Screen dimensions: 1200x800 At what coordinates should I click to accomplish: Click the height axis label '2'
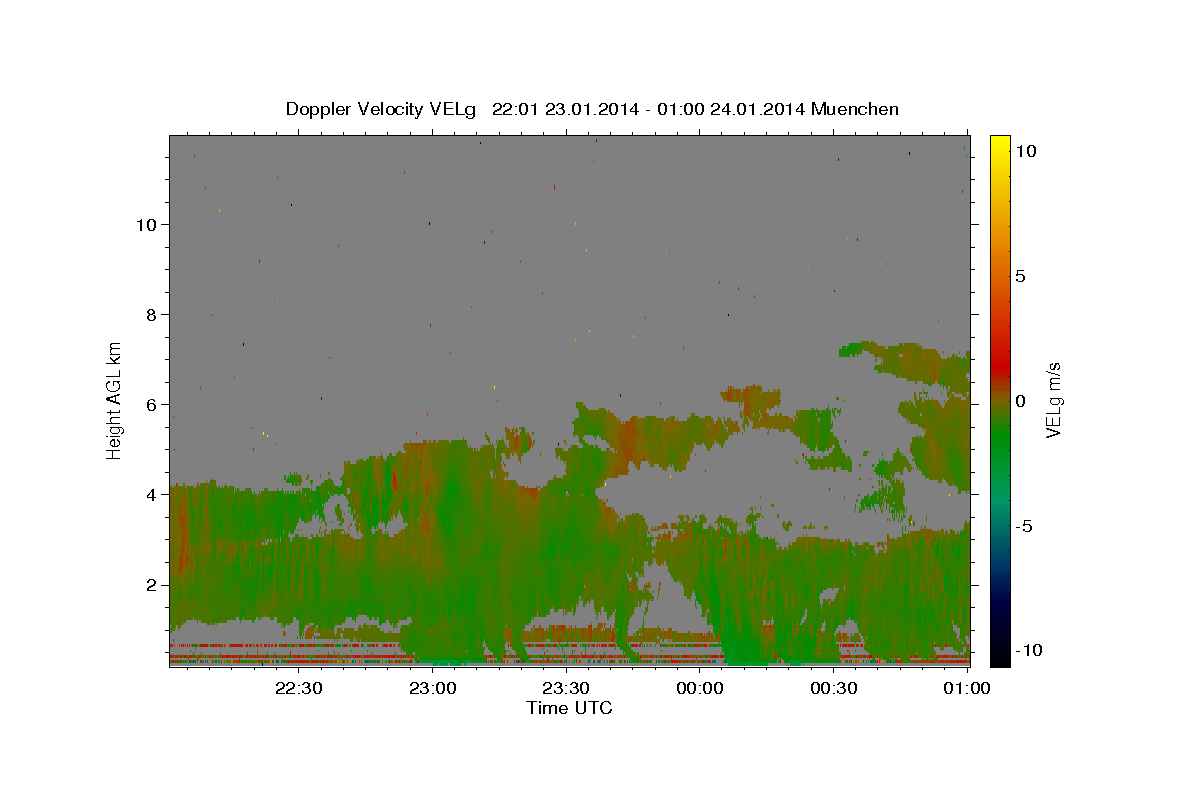[149, 585]
